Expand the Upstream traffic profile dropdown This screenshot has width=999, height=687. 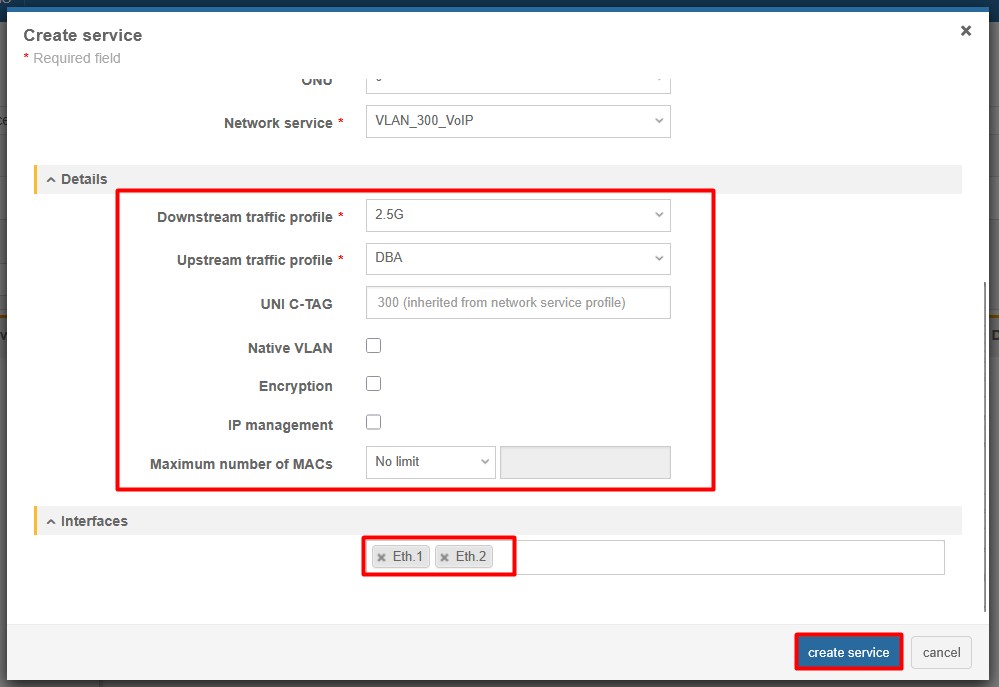point(517,258)
